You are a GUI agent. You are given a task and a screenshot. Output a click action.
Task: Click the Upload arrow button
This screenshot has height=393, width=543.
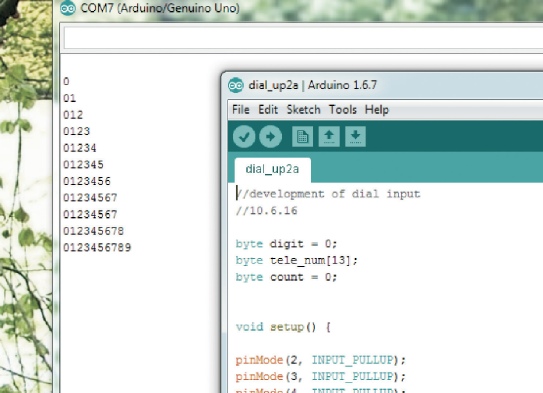[270, 136]
